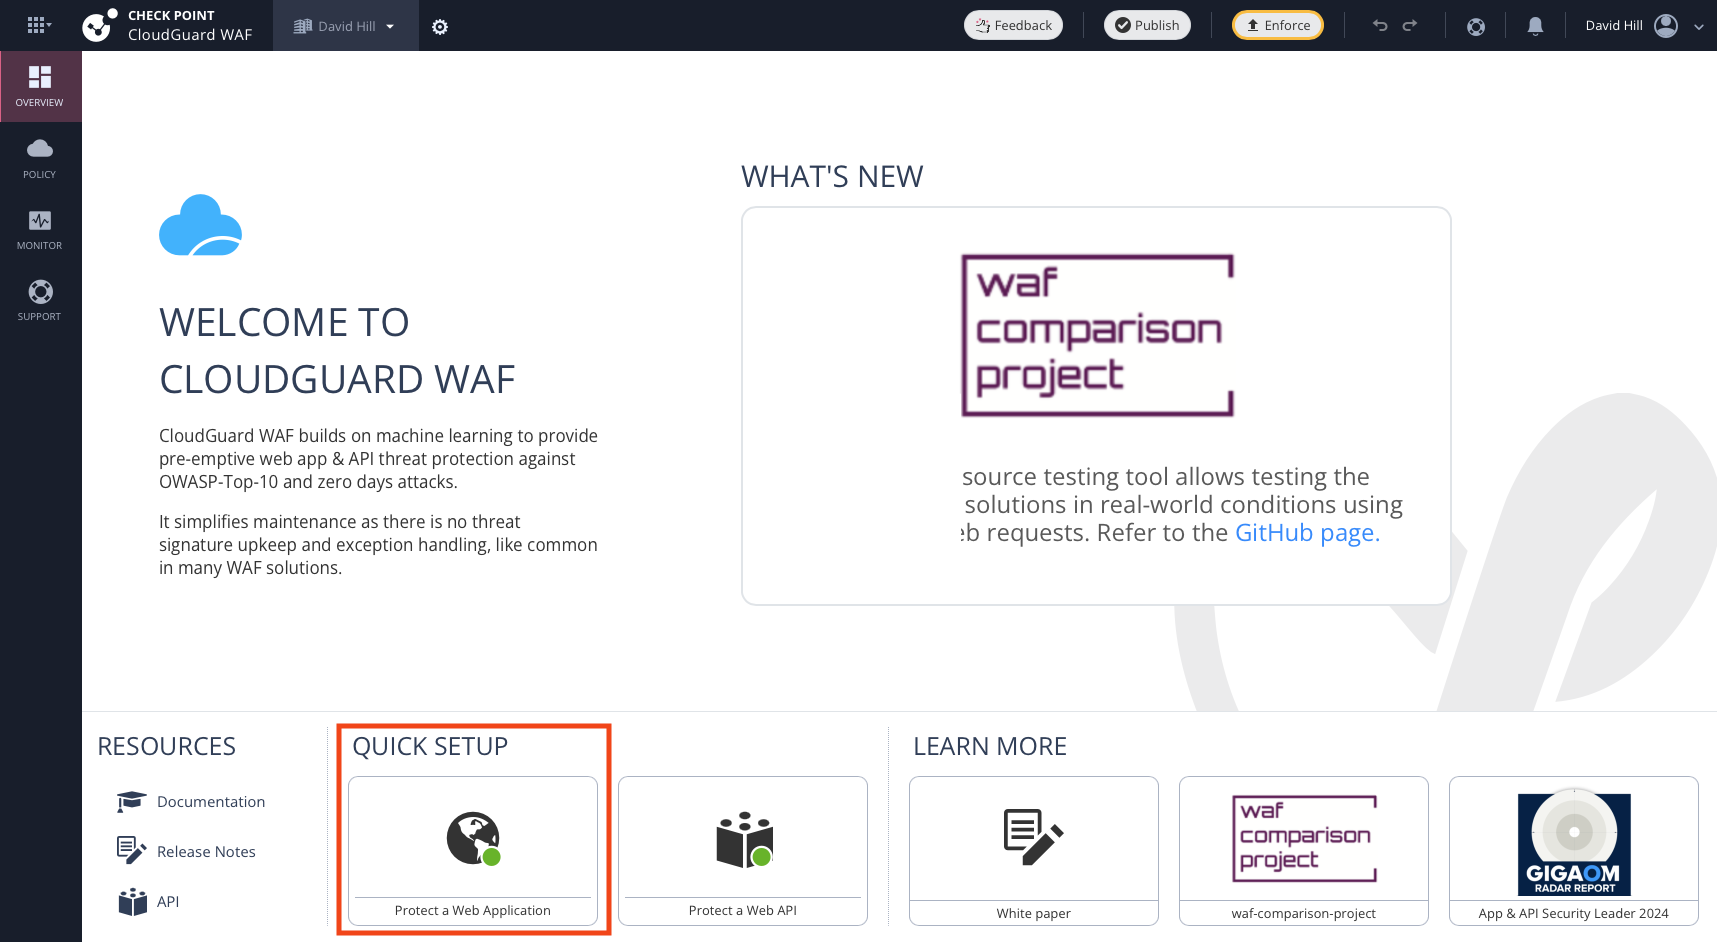Click the GigaOm Radar Report thumbnail

point(1574,840)
